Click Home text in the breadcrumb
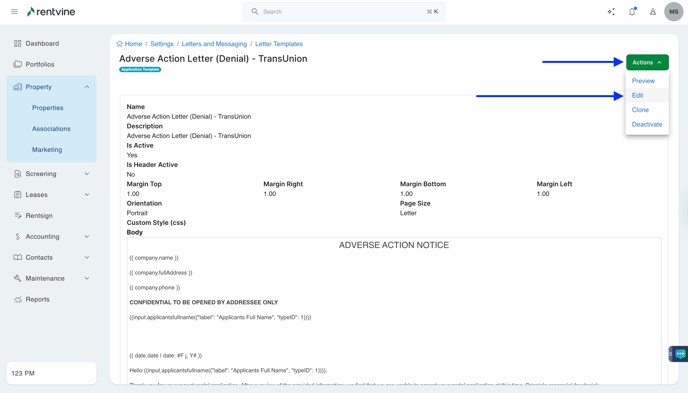The width and height of the screenshot is (688, 393). click(x=133, y=44)
